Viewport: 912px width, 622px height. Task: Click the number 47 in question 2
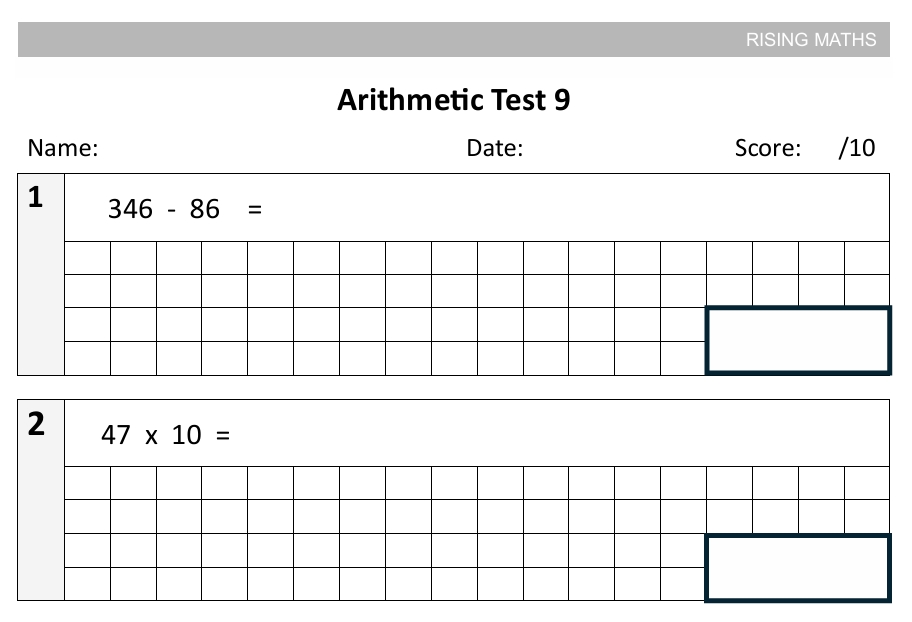[x=116, y=435]
